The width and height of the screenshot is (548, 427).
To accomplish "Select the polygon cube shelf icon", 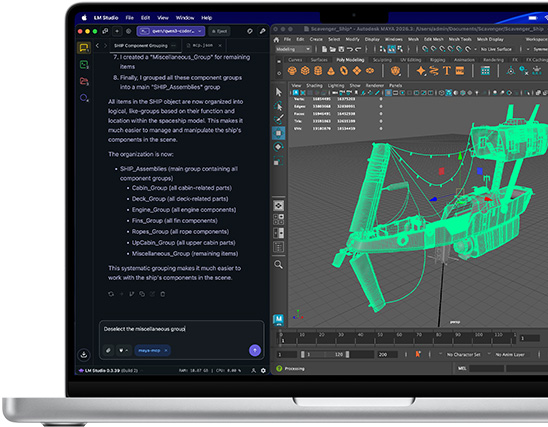I will [x=305, y=71].
